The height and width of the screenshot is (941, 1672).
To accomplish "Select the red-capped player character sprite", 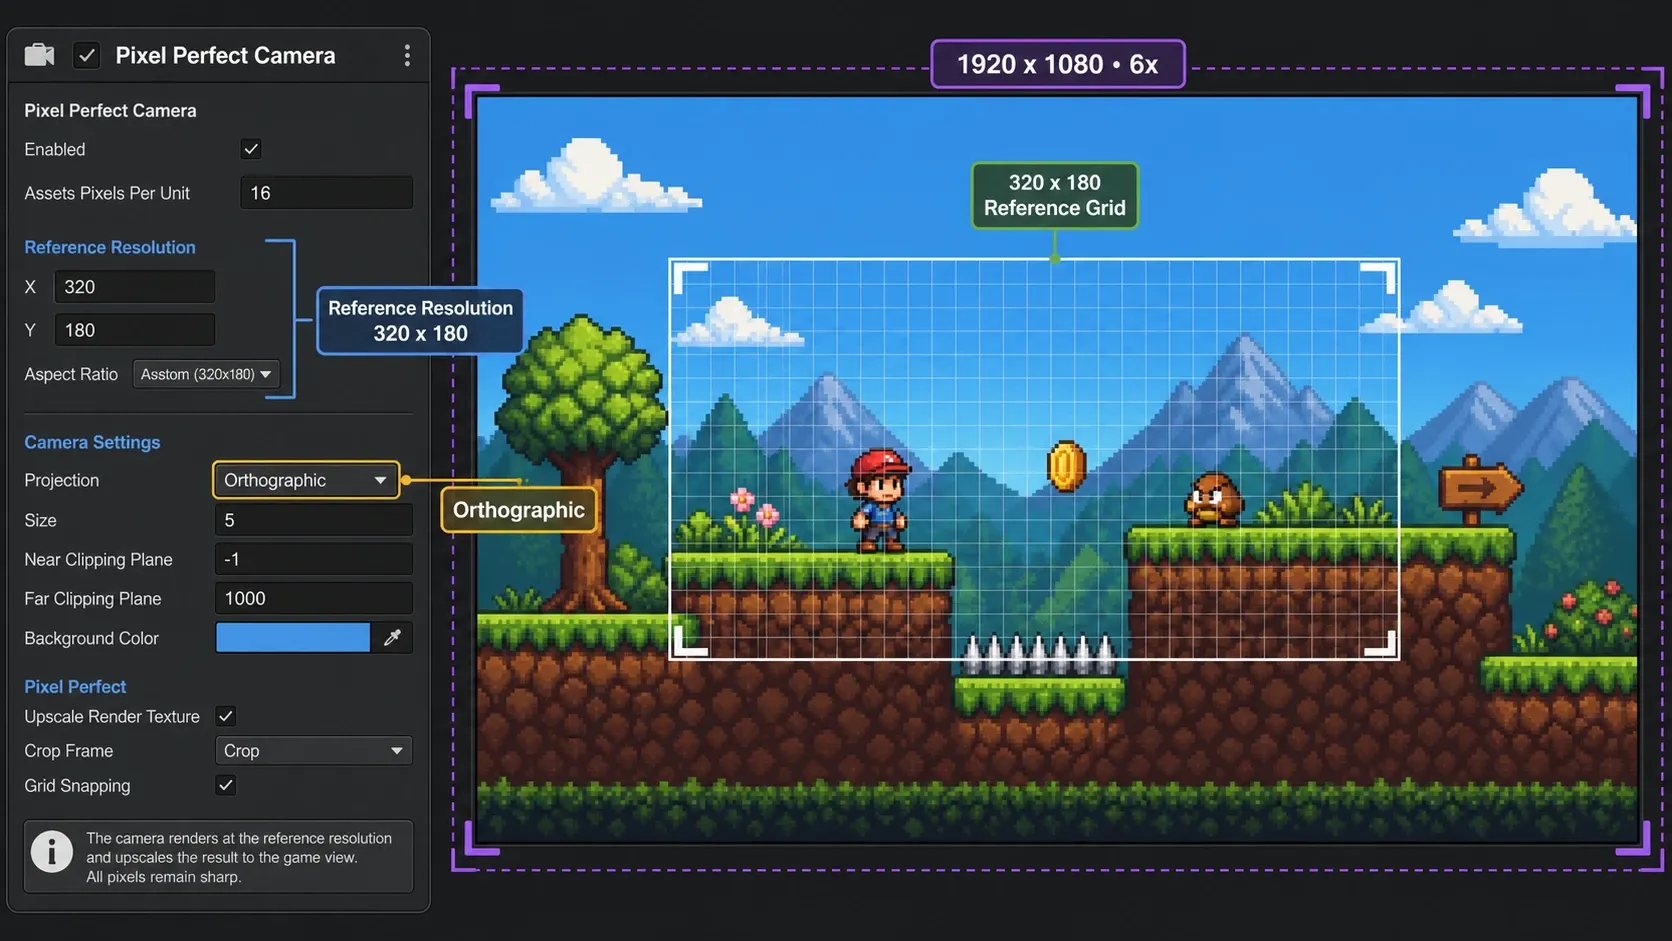I will [879, 500].
